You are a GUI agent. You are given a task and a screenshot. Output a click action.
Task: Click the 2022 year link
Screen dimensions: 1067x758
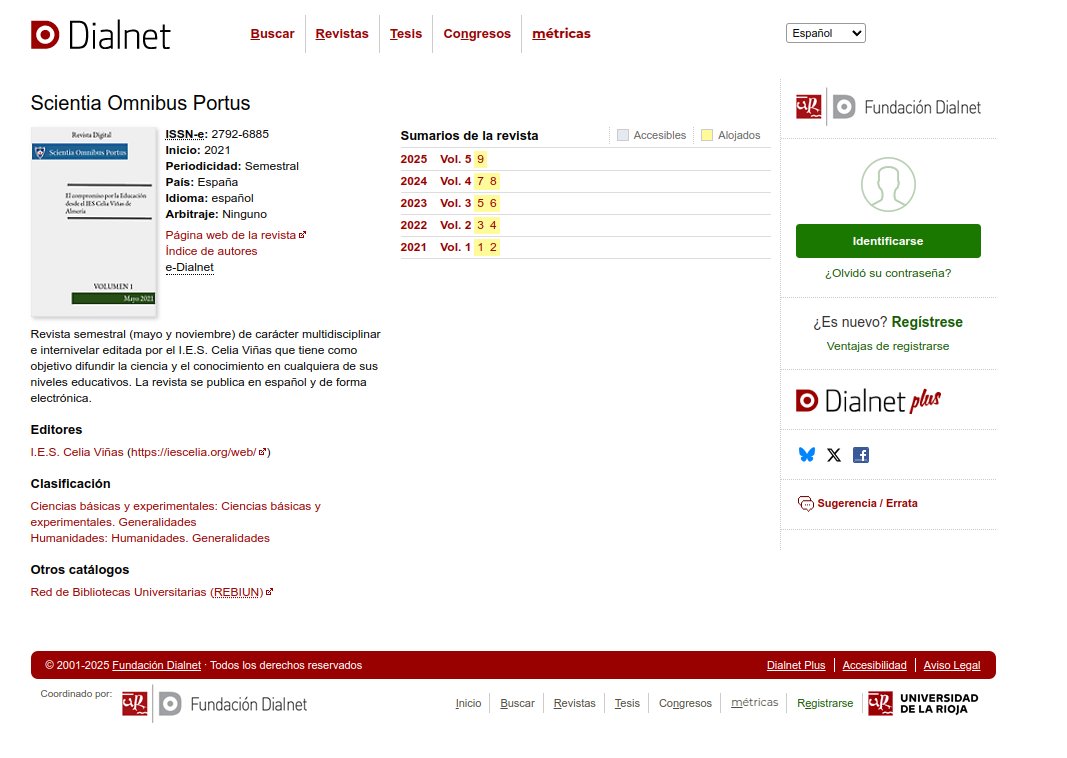[414, 225]
